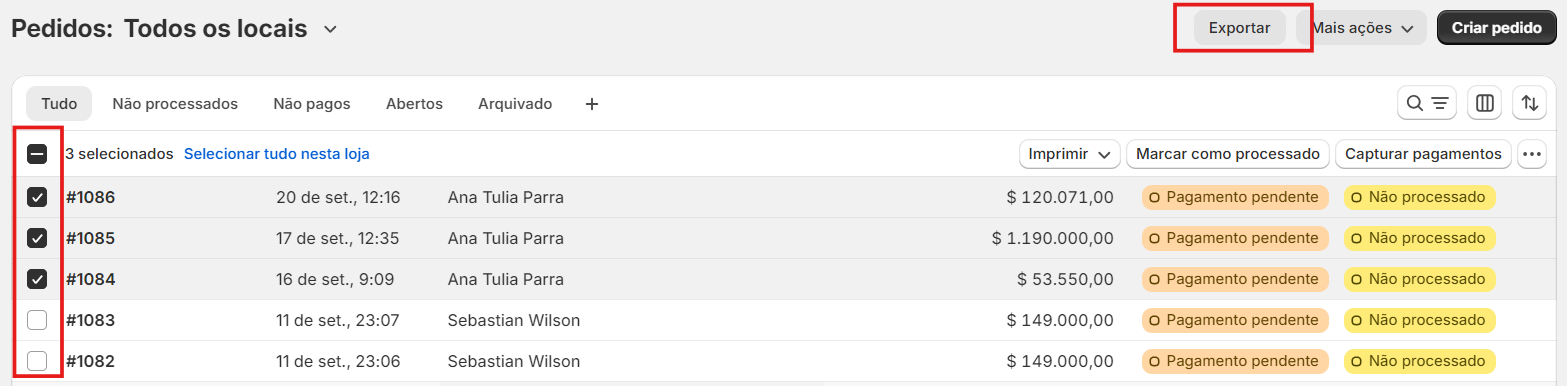Add a new view with plus icon

[x=592, y=104]
